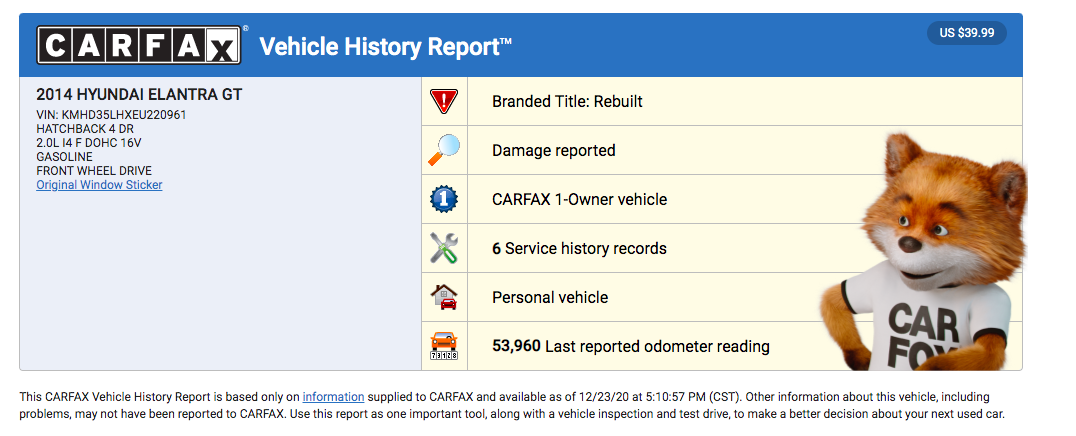
Task: Click the red Branded Title warning icon
Action: click(443, 102)
